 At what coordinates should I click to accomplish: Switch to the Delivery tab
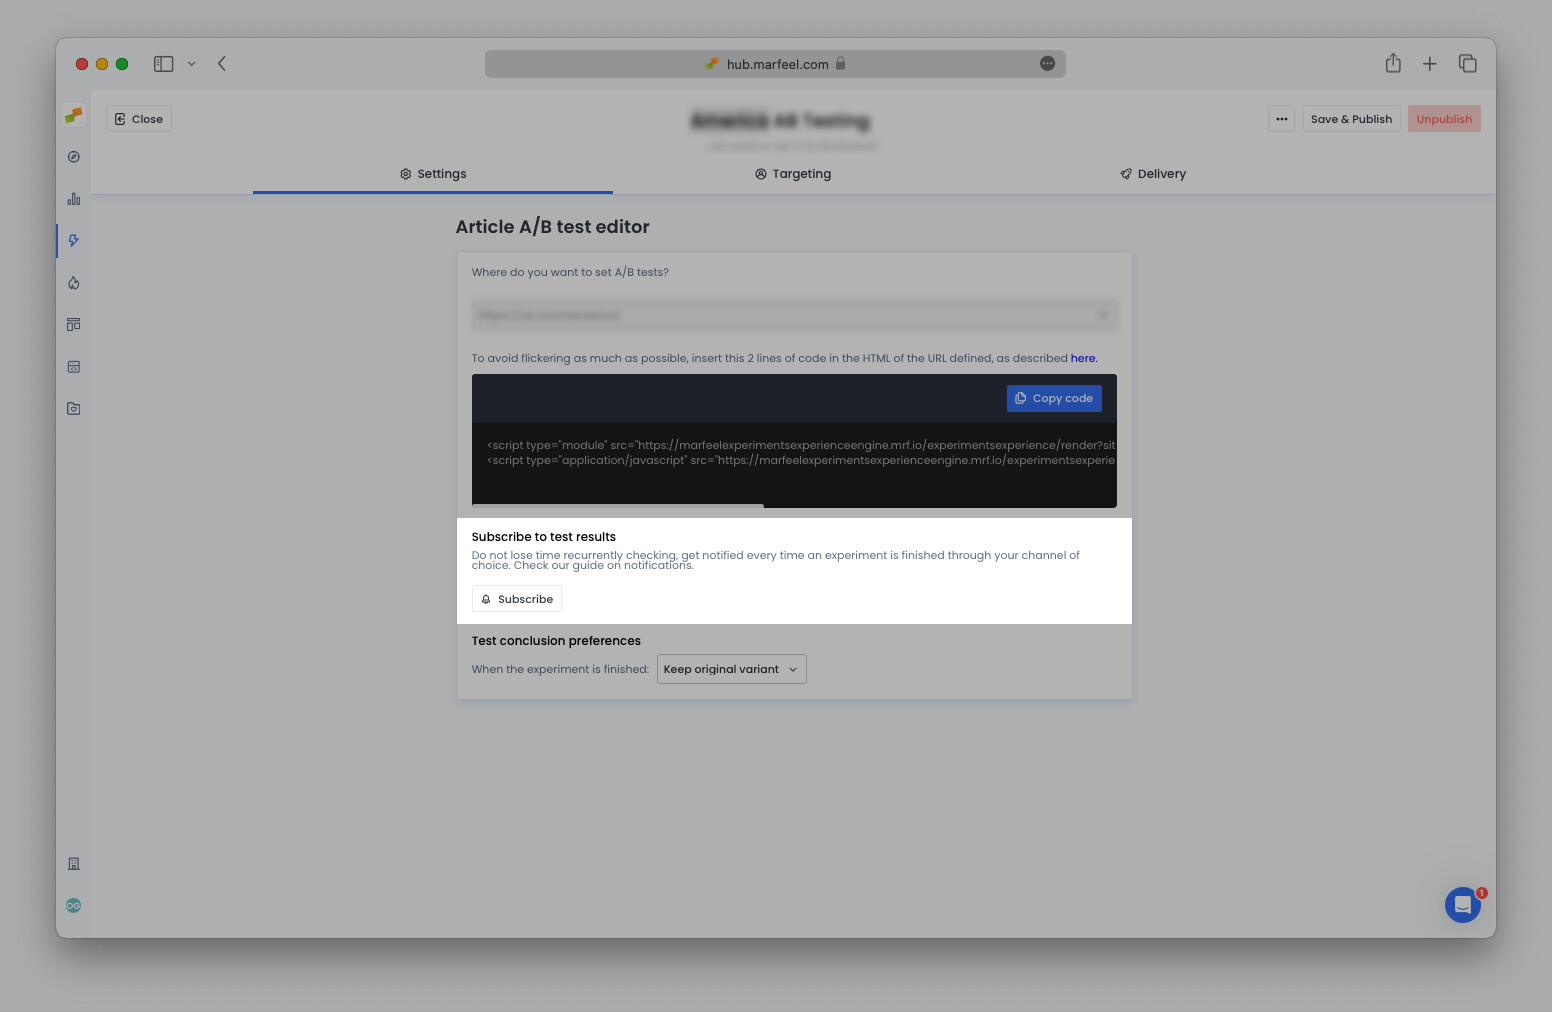tap(1152, 173)
